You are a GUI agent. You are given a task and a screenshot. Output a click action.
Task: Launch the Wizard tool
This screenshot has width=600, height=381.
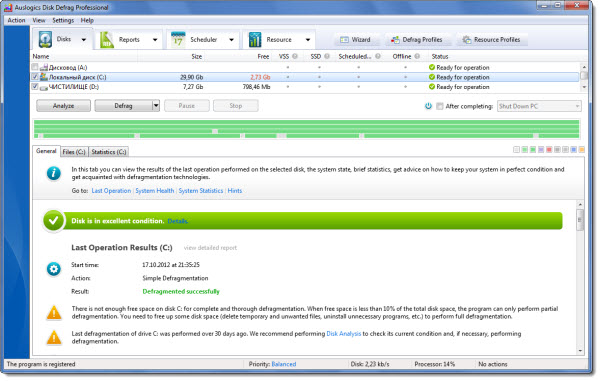tap(355, 39)
